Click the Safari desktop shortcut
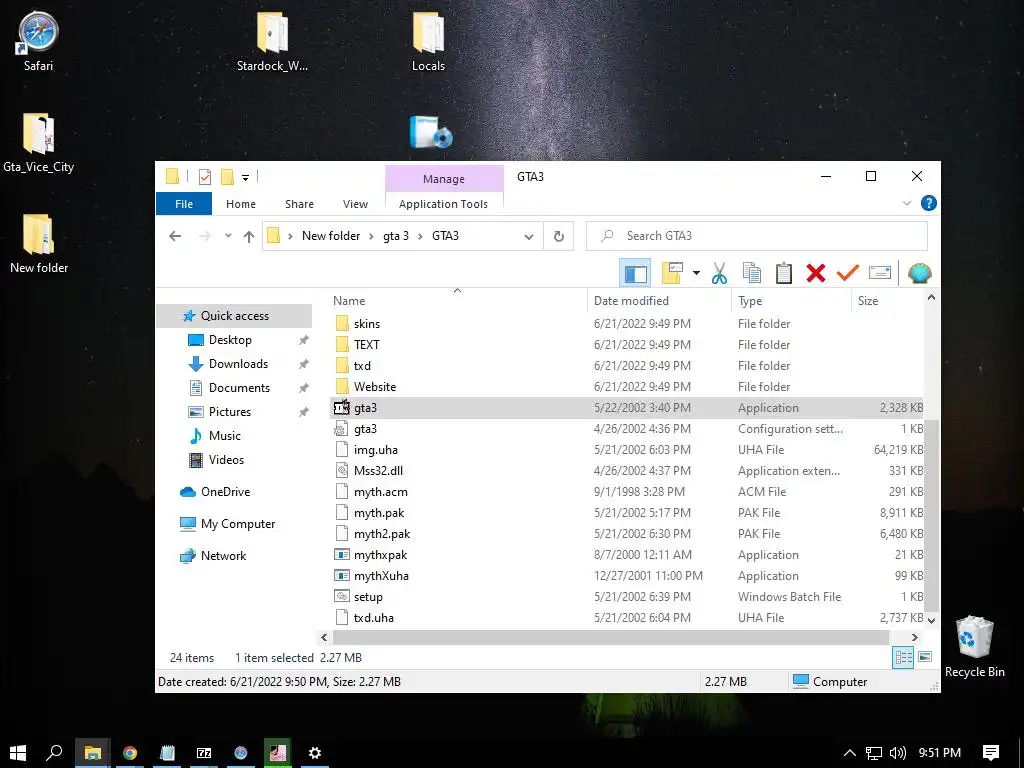The width and height of the screenshot is (1024, 768). point(38,40)
